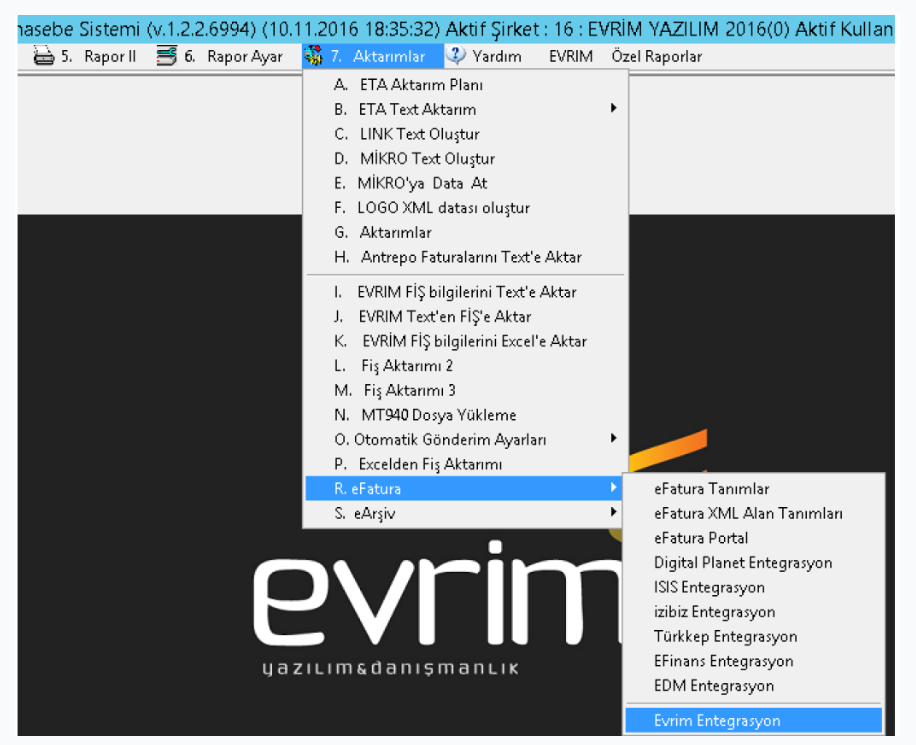Screen dimensions: 916x745
Task: Open eFatura XML Alan Tanımları
Action: coord(754,512)
